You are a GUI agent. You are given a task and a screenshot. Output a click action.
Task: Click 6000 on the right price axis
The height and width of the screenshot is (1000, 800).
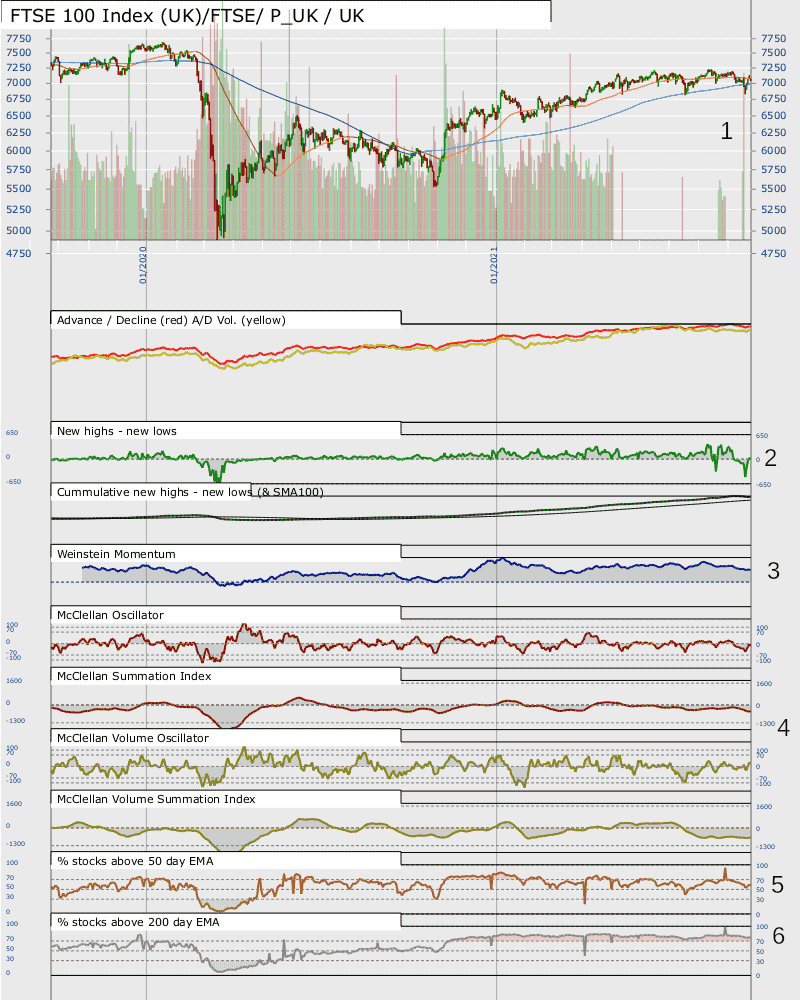click(x=773, y=151)
